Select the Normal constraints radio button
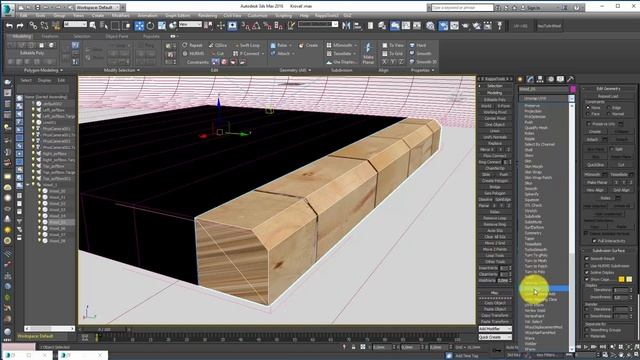This screenshot has width=640, height=360. tap(609, 114)
